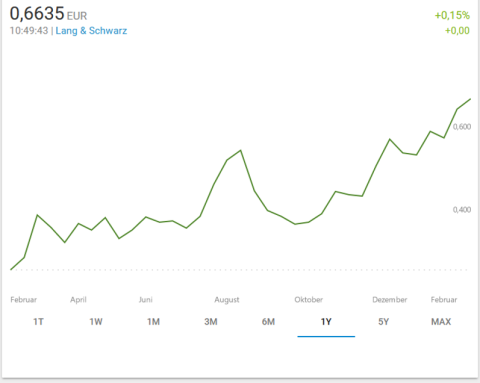Screen dimensions: 480x383
Task: Switch to the 6M chart view
Action: pyautogui.click(x=269, y=322)
